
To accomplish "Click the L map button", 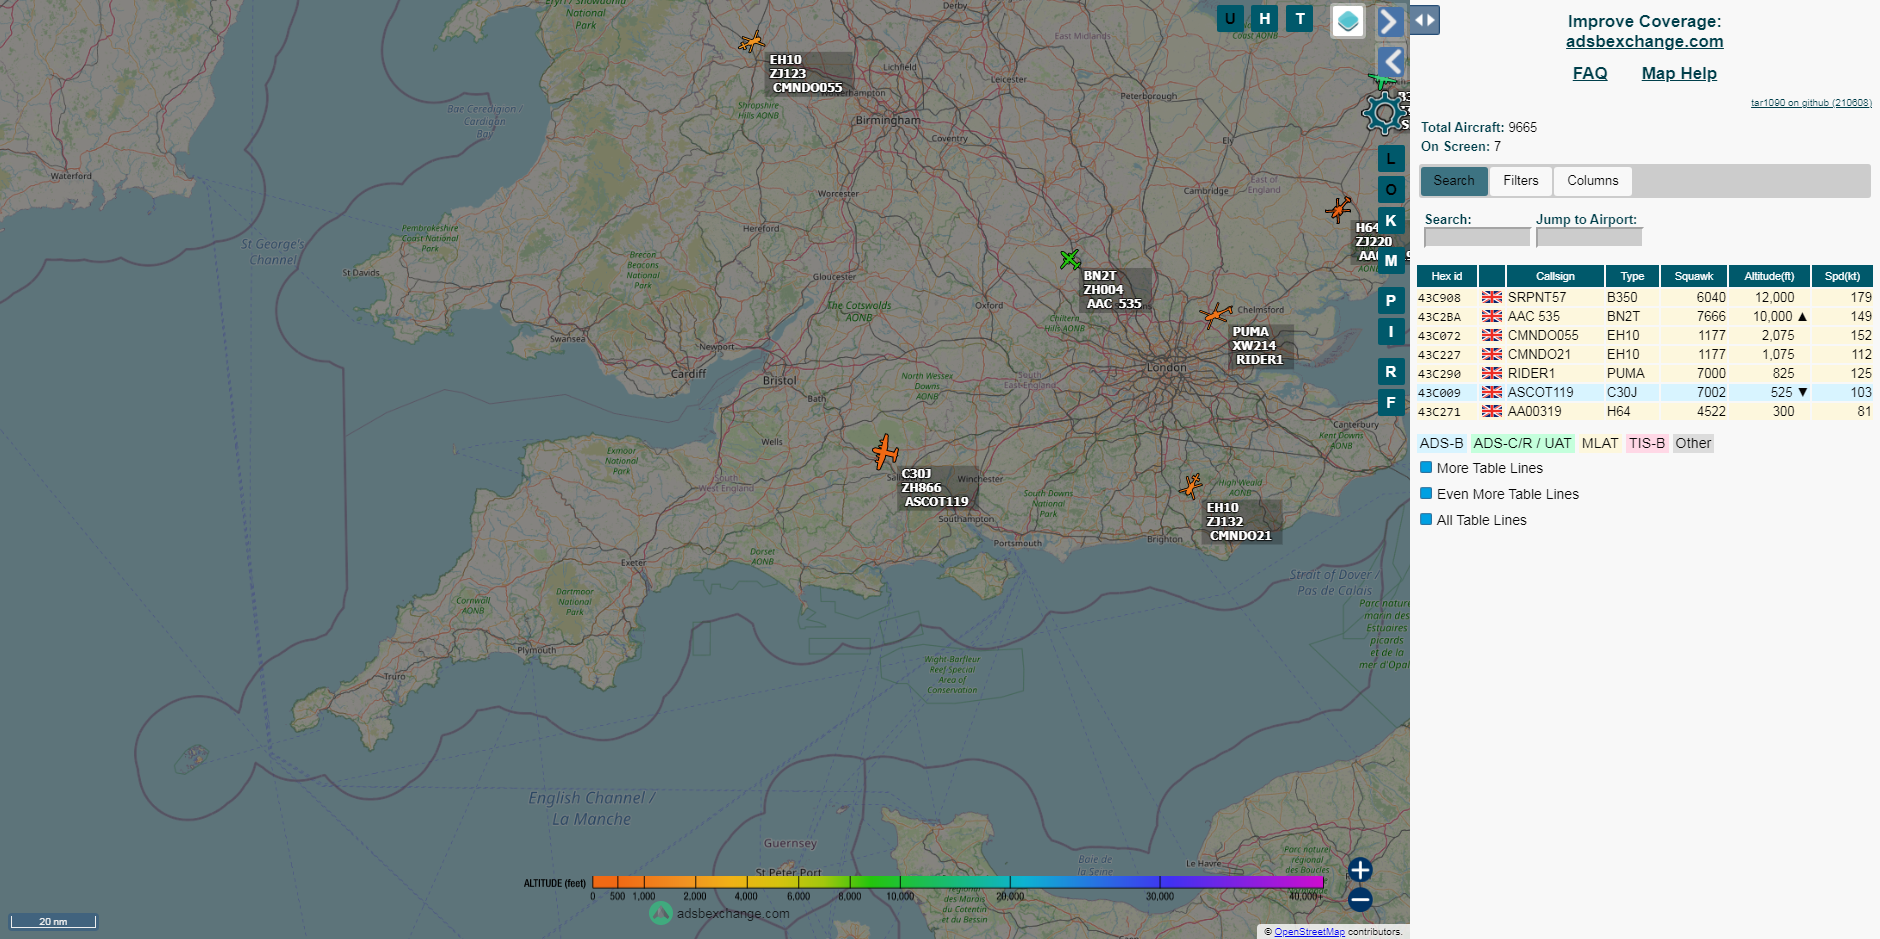I will [1391, 158].
